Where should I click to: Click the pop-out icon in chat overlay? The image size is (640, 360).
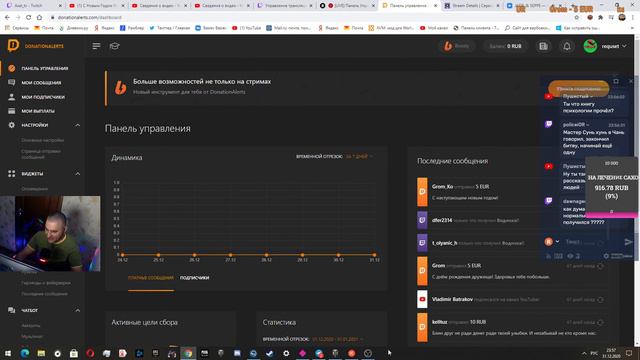click(616, 81)
